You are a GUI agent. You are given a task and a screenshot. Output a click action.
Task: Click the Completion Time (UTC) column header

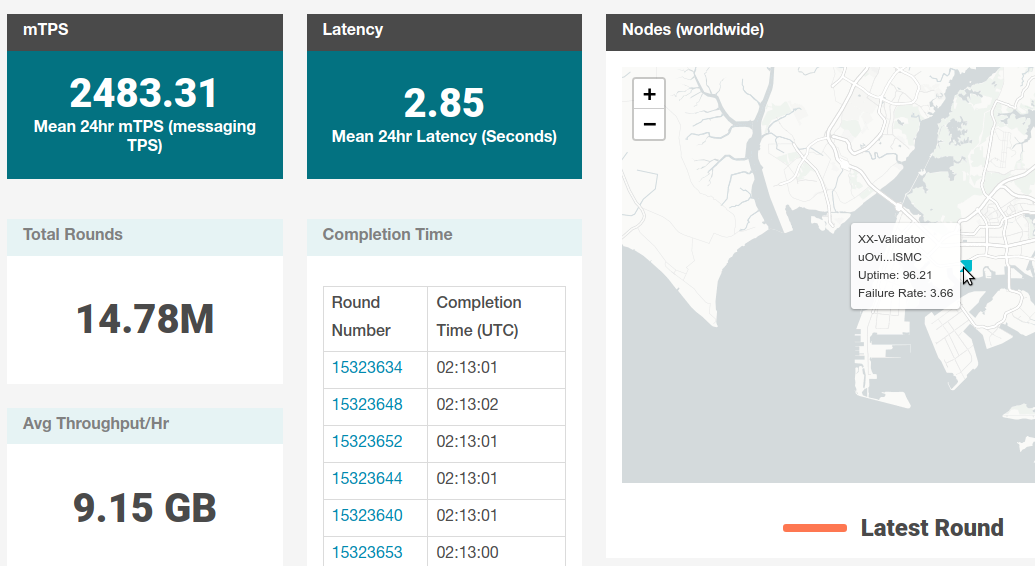point(479,317)
